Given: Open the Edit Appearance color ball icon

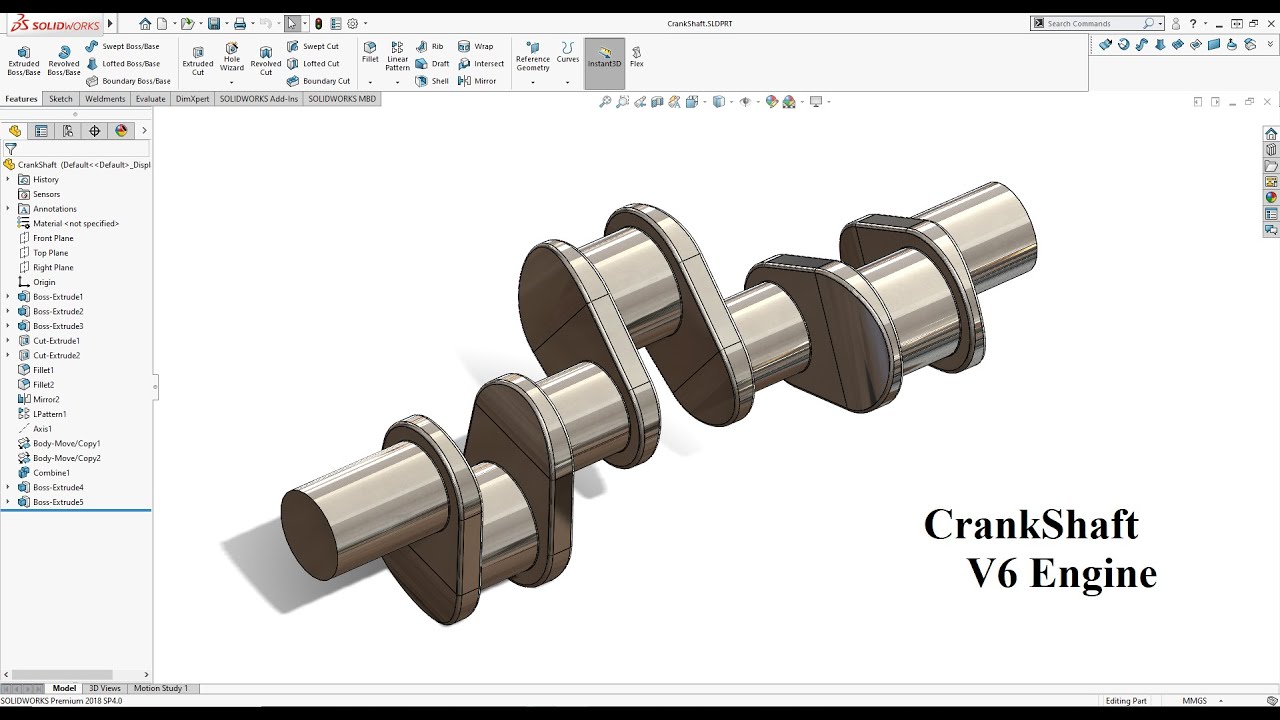Looking at the screenshot, I should (x=772, y=102).
